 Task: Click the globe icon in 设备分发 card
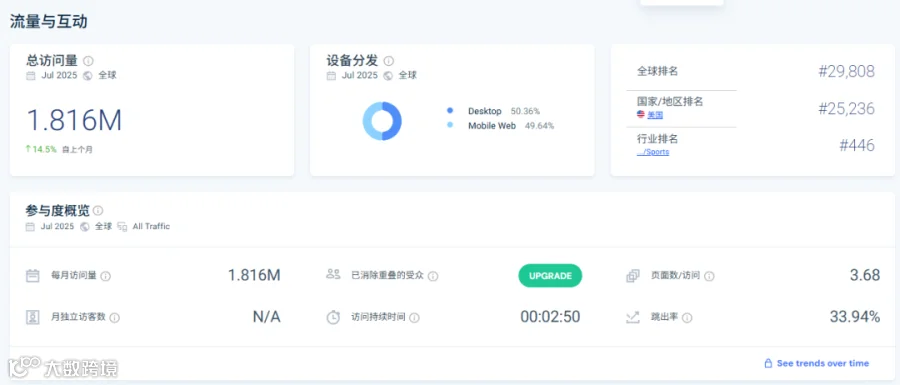pyautogui.click(x=388, y=75)
